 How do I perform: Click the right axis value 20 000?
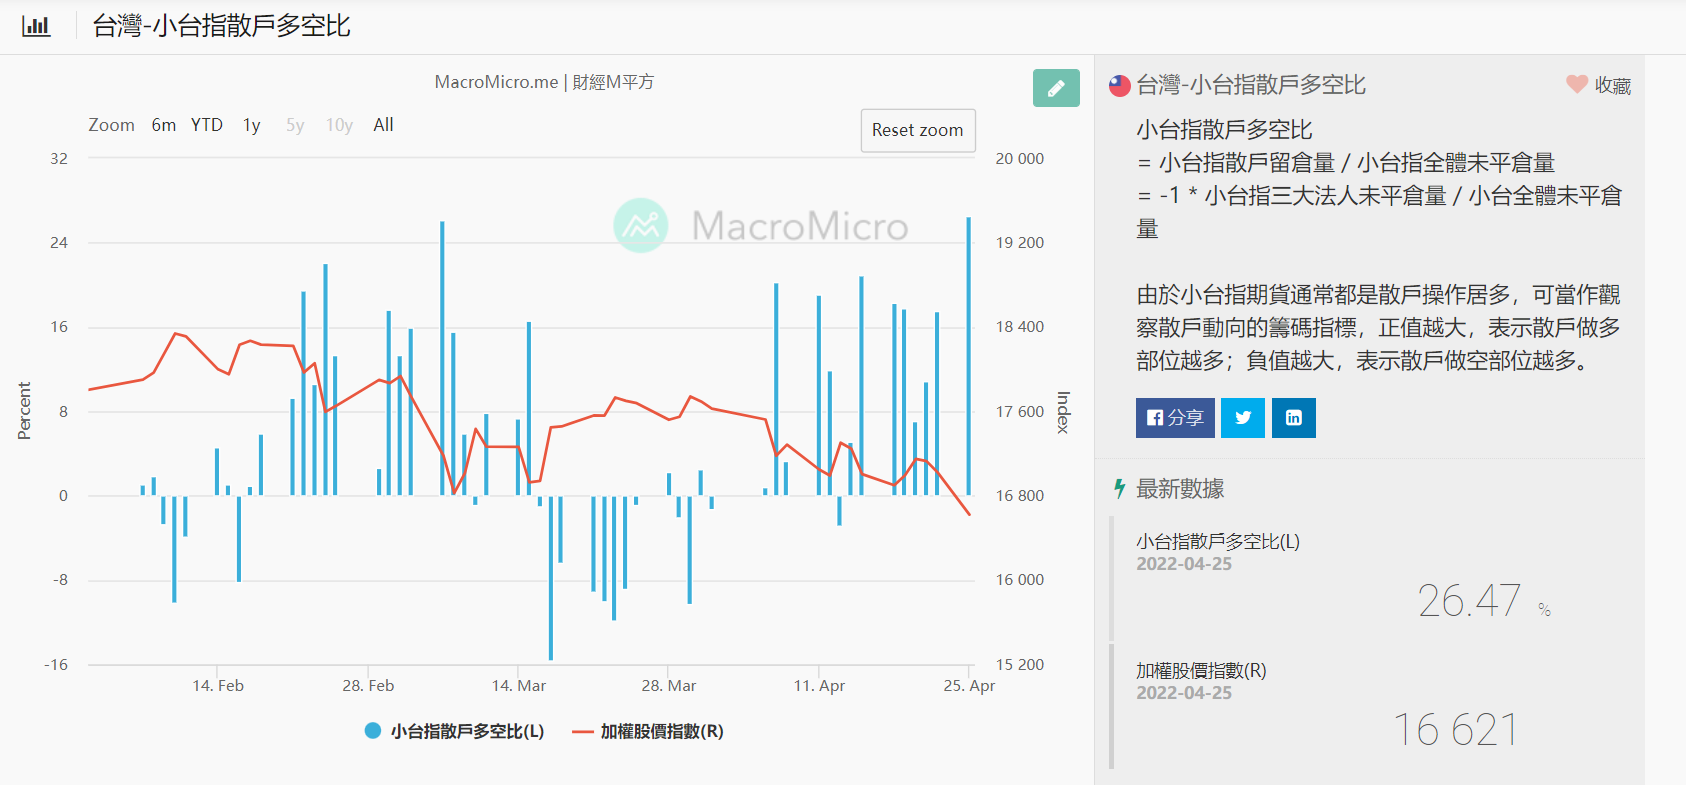pos(1020,159)
